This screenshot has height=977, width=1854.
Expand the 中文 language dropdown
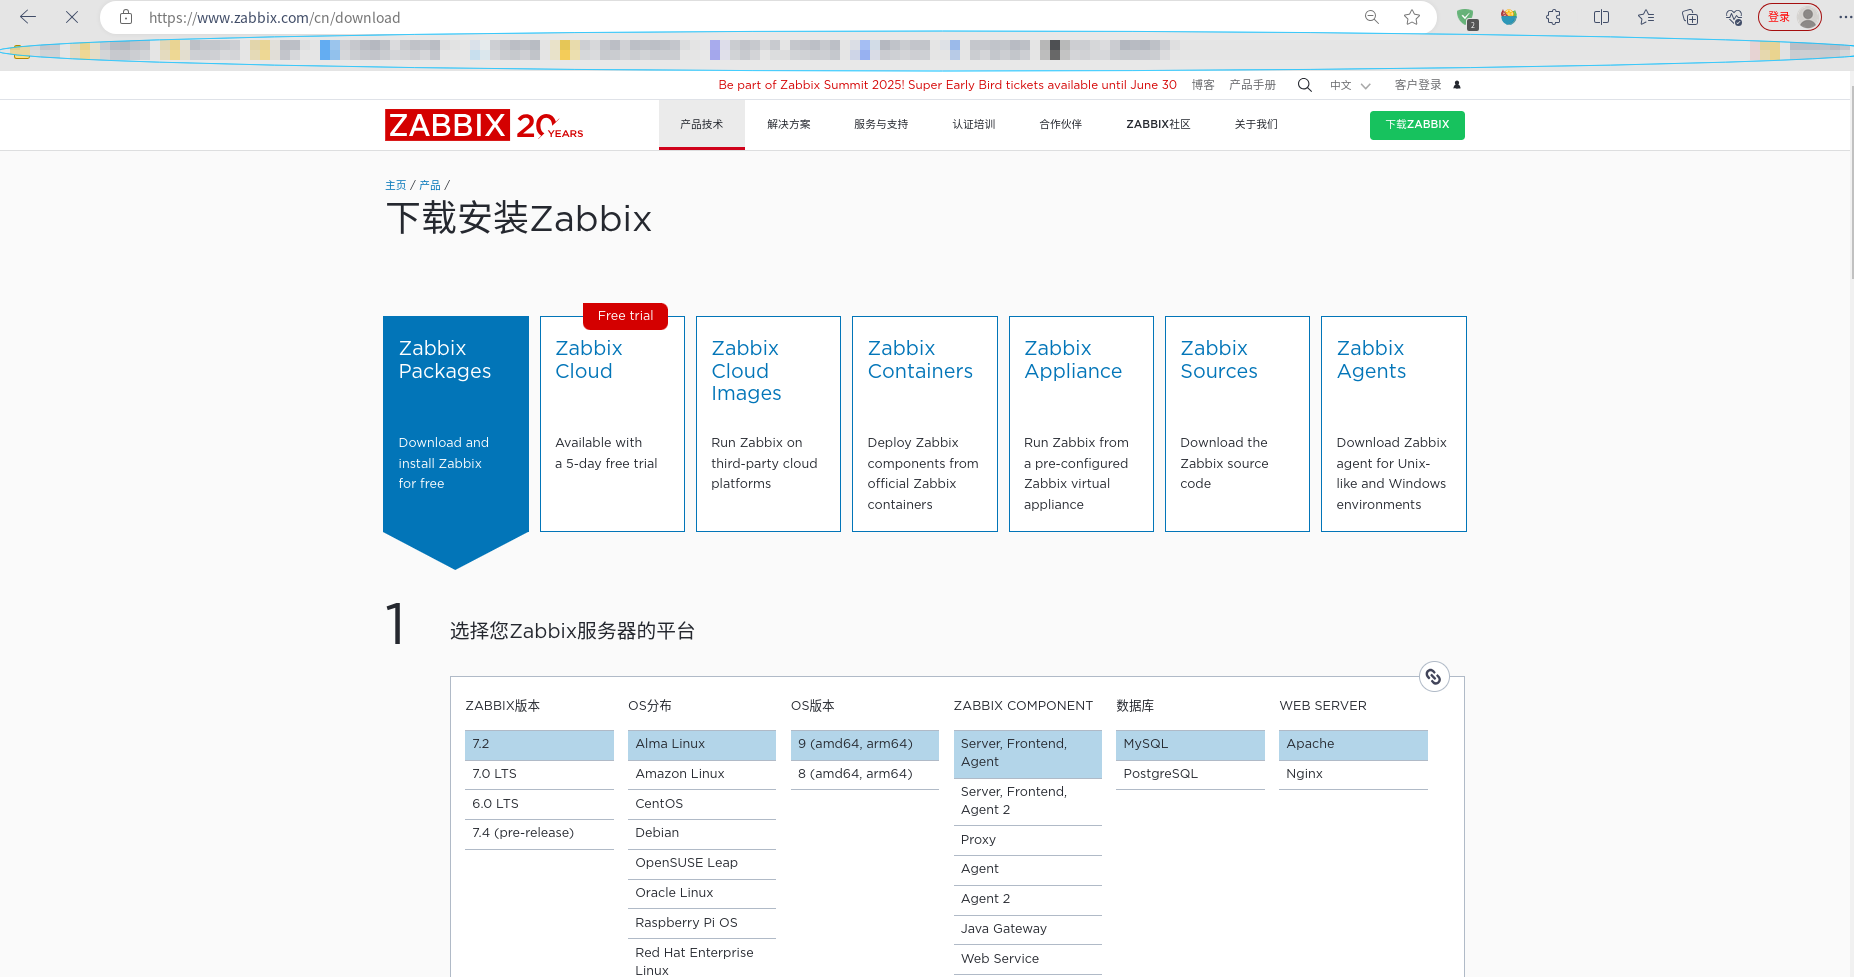pyautogui.click(x=1350, y=85)
